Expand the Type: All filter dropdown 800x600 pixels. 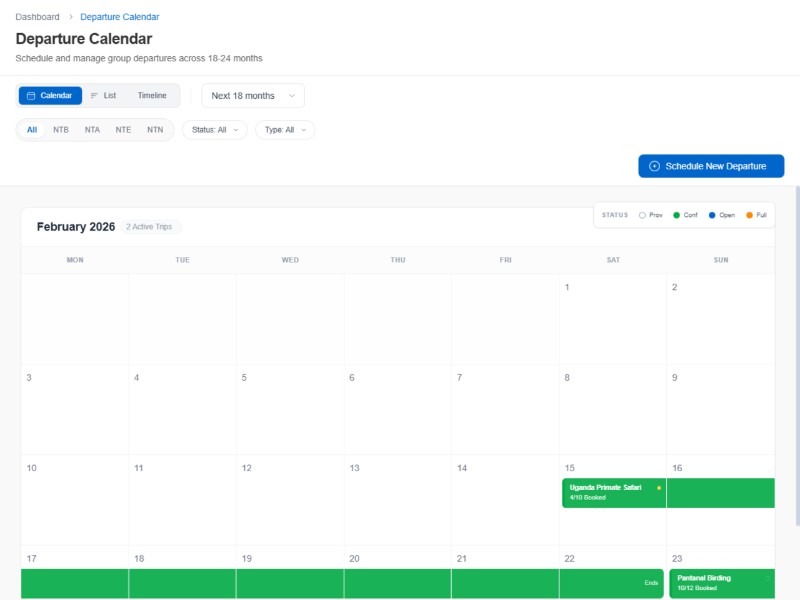285,130
